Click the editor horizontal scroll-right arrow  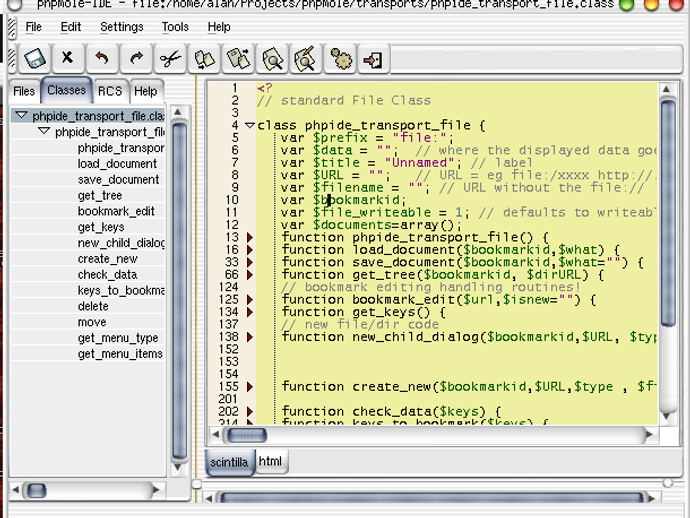(x=649, y=435)
